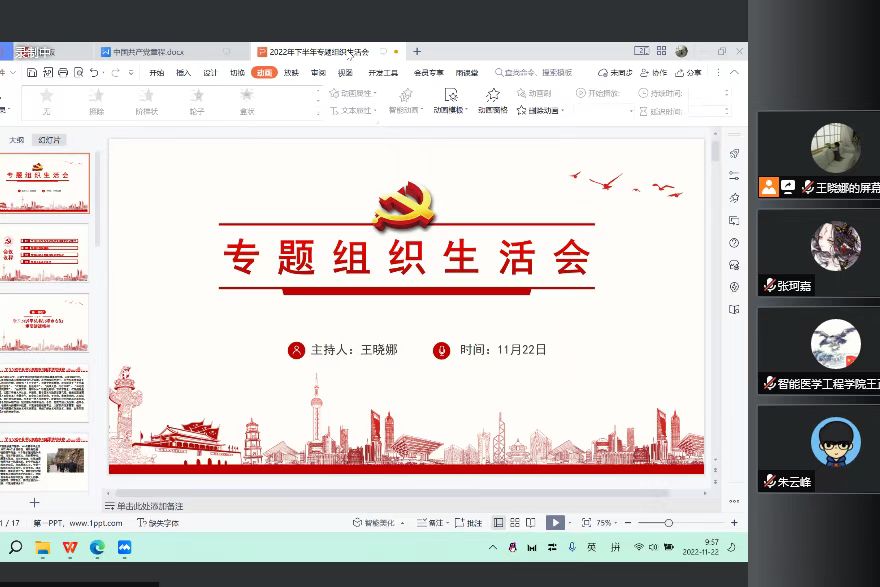The width and height of the screenshot is (880, 587).
Task: Open slide sorter grid view
Action: pyautogui.click(x=515, y=523)
